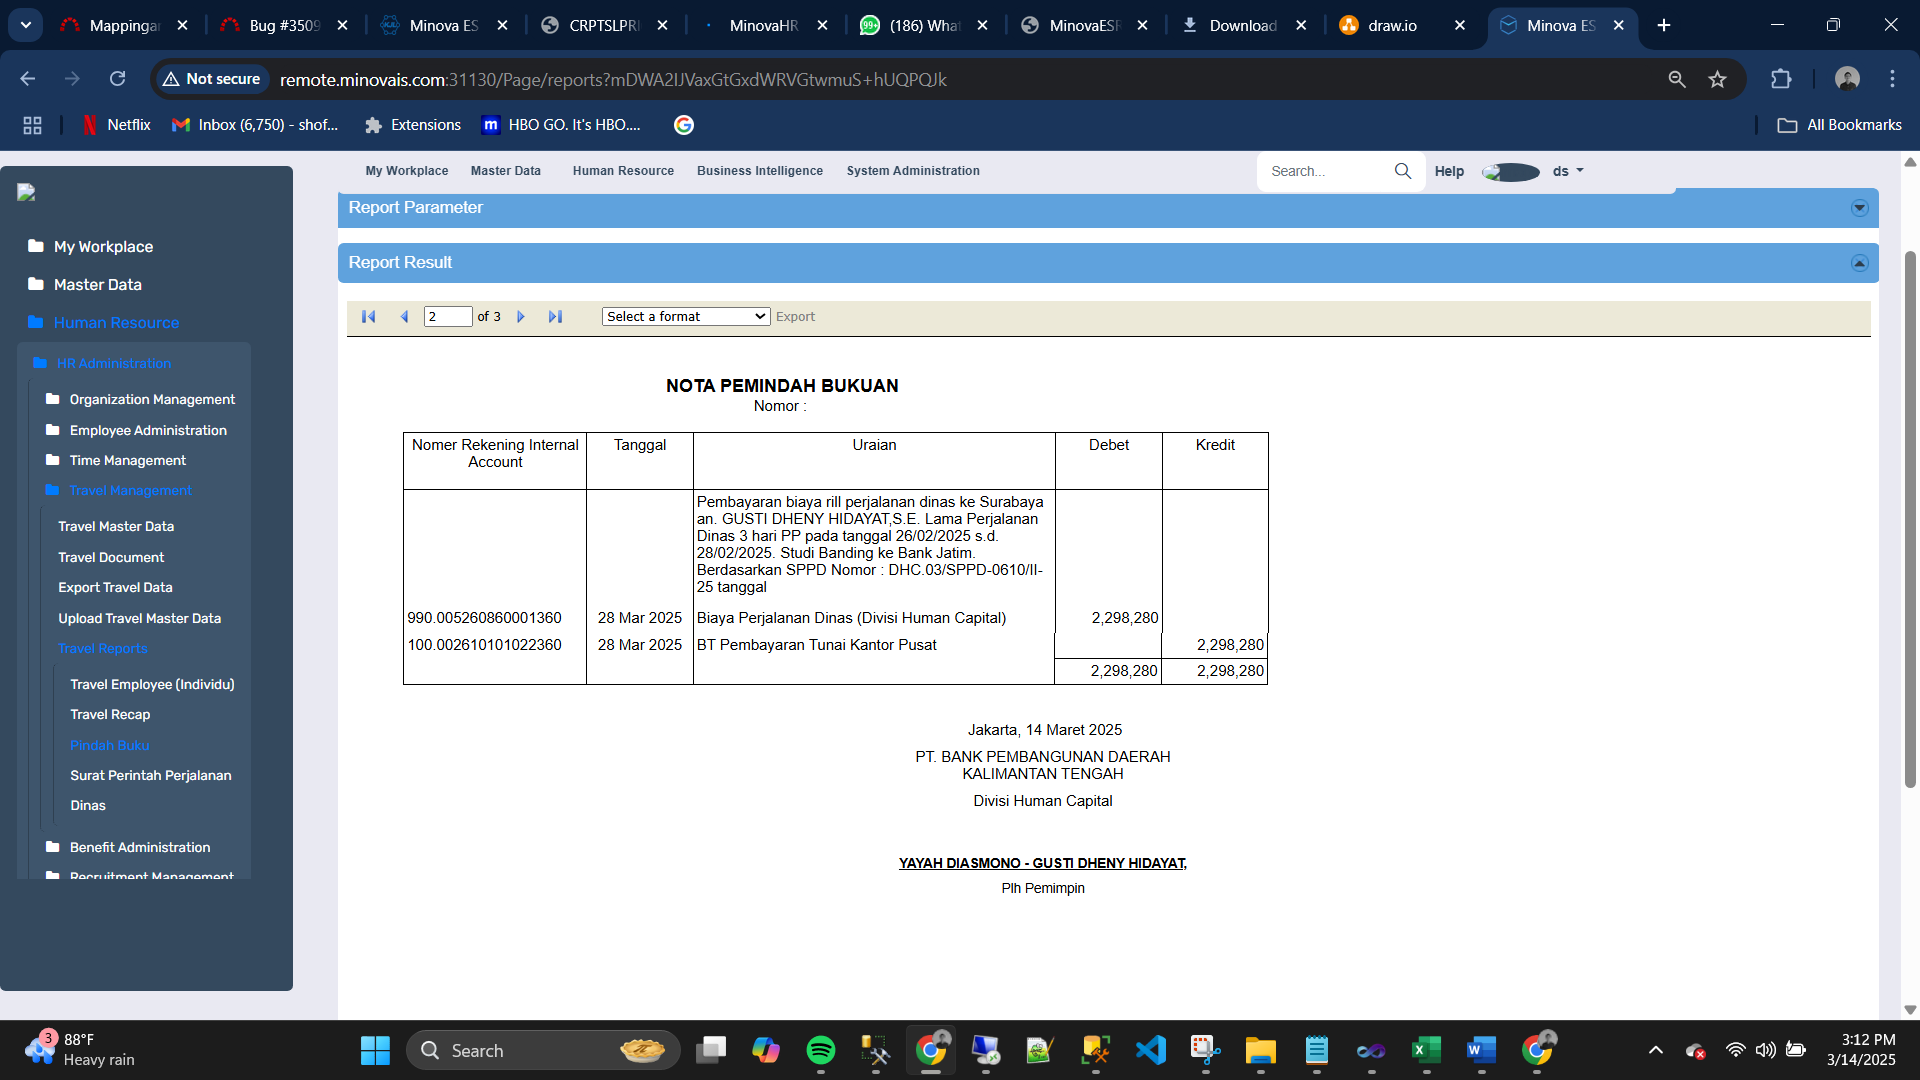
Task: Open a new browser tab
Action: click(x=1664, y=25)
